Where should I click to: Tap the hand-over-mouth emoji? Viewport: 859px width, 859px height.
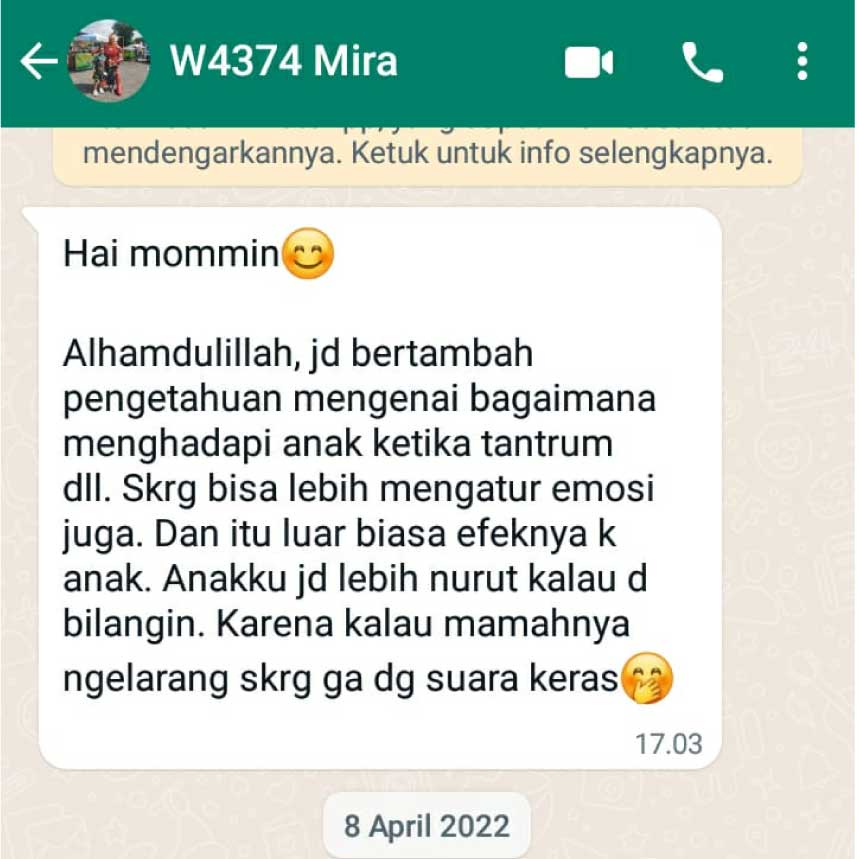point(647,678)
